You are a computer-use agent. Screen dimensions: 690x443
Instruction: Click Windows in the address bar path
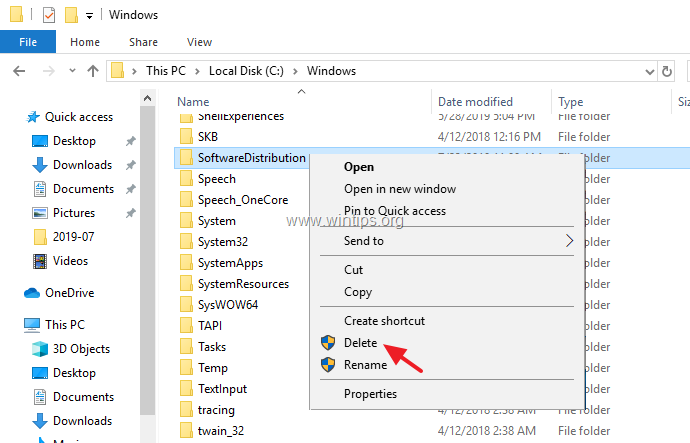[331, 71]
